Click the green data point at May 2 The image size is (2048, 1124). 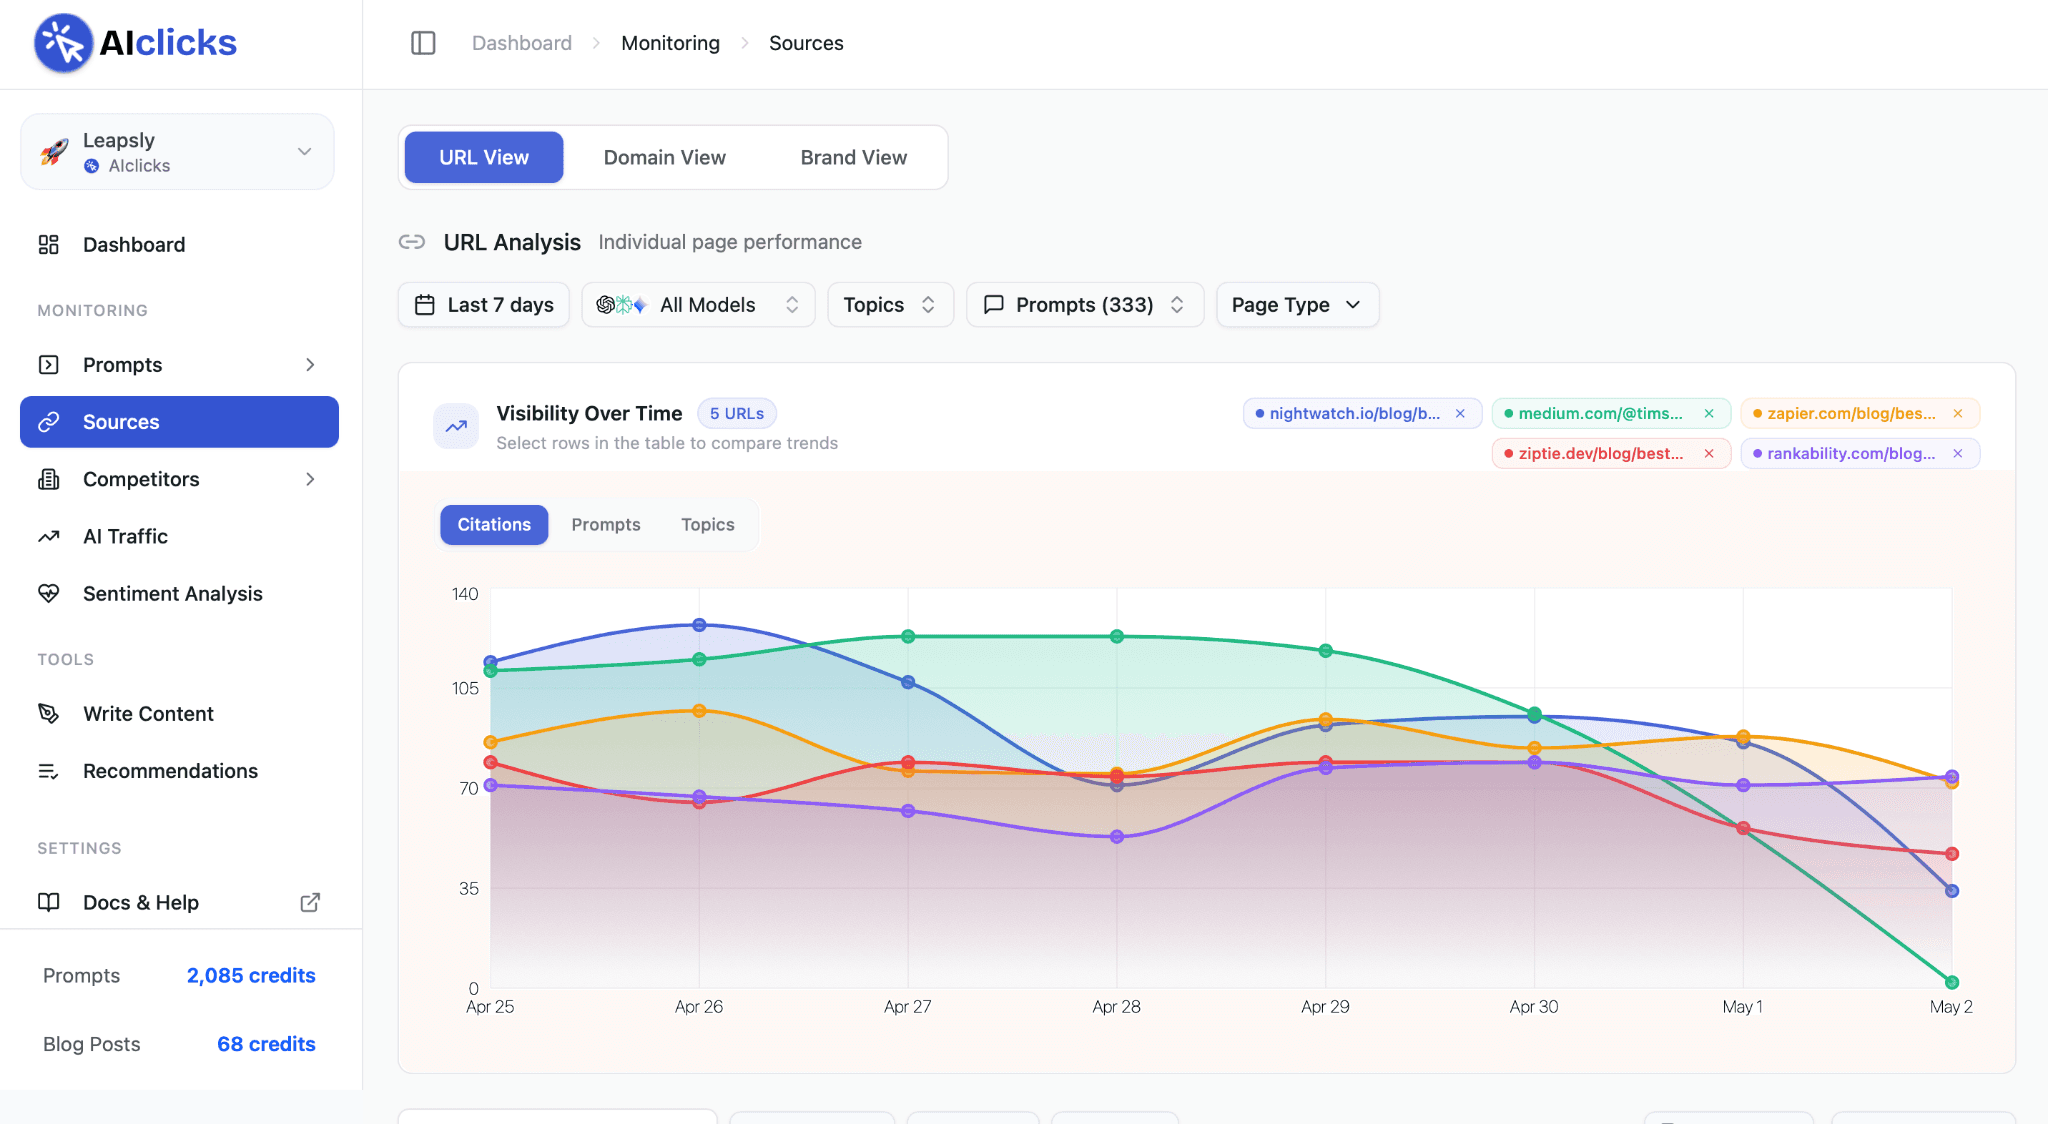tap(1951, 982)
